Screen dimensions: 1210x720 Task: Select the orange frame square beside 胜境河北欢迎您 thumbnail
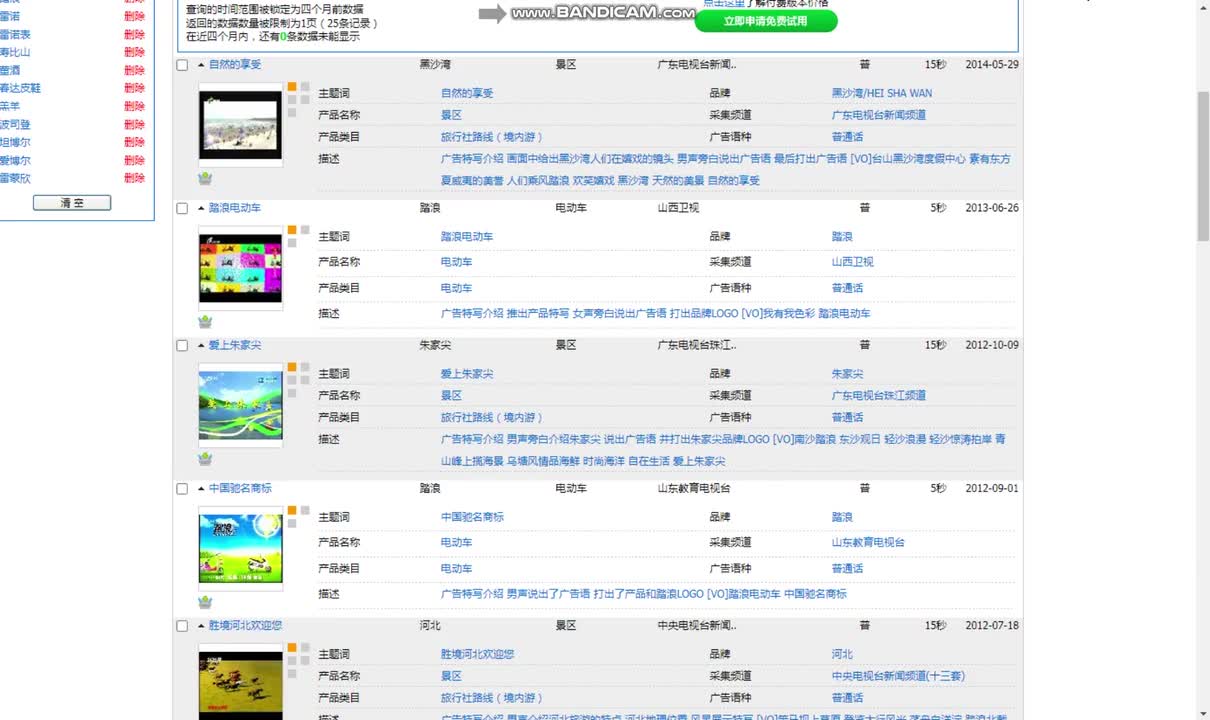coord(292,648)
